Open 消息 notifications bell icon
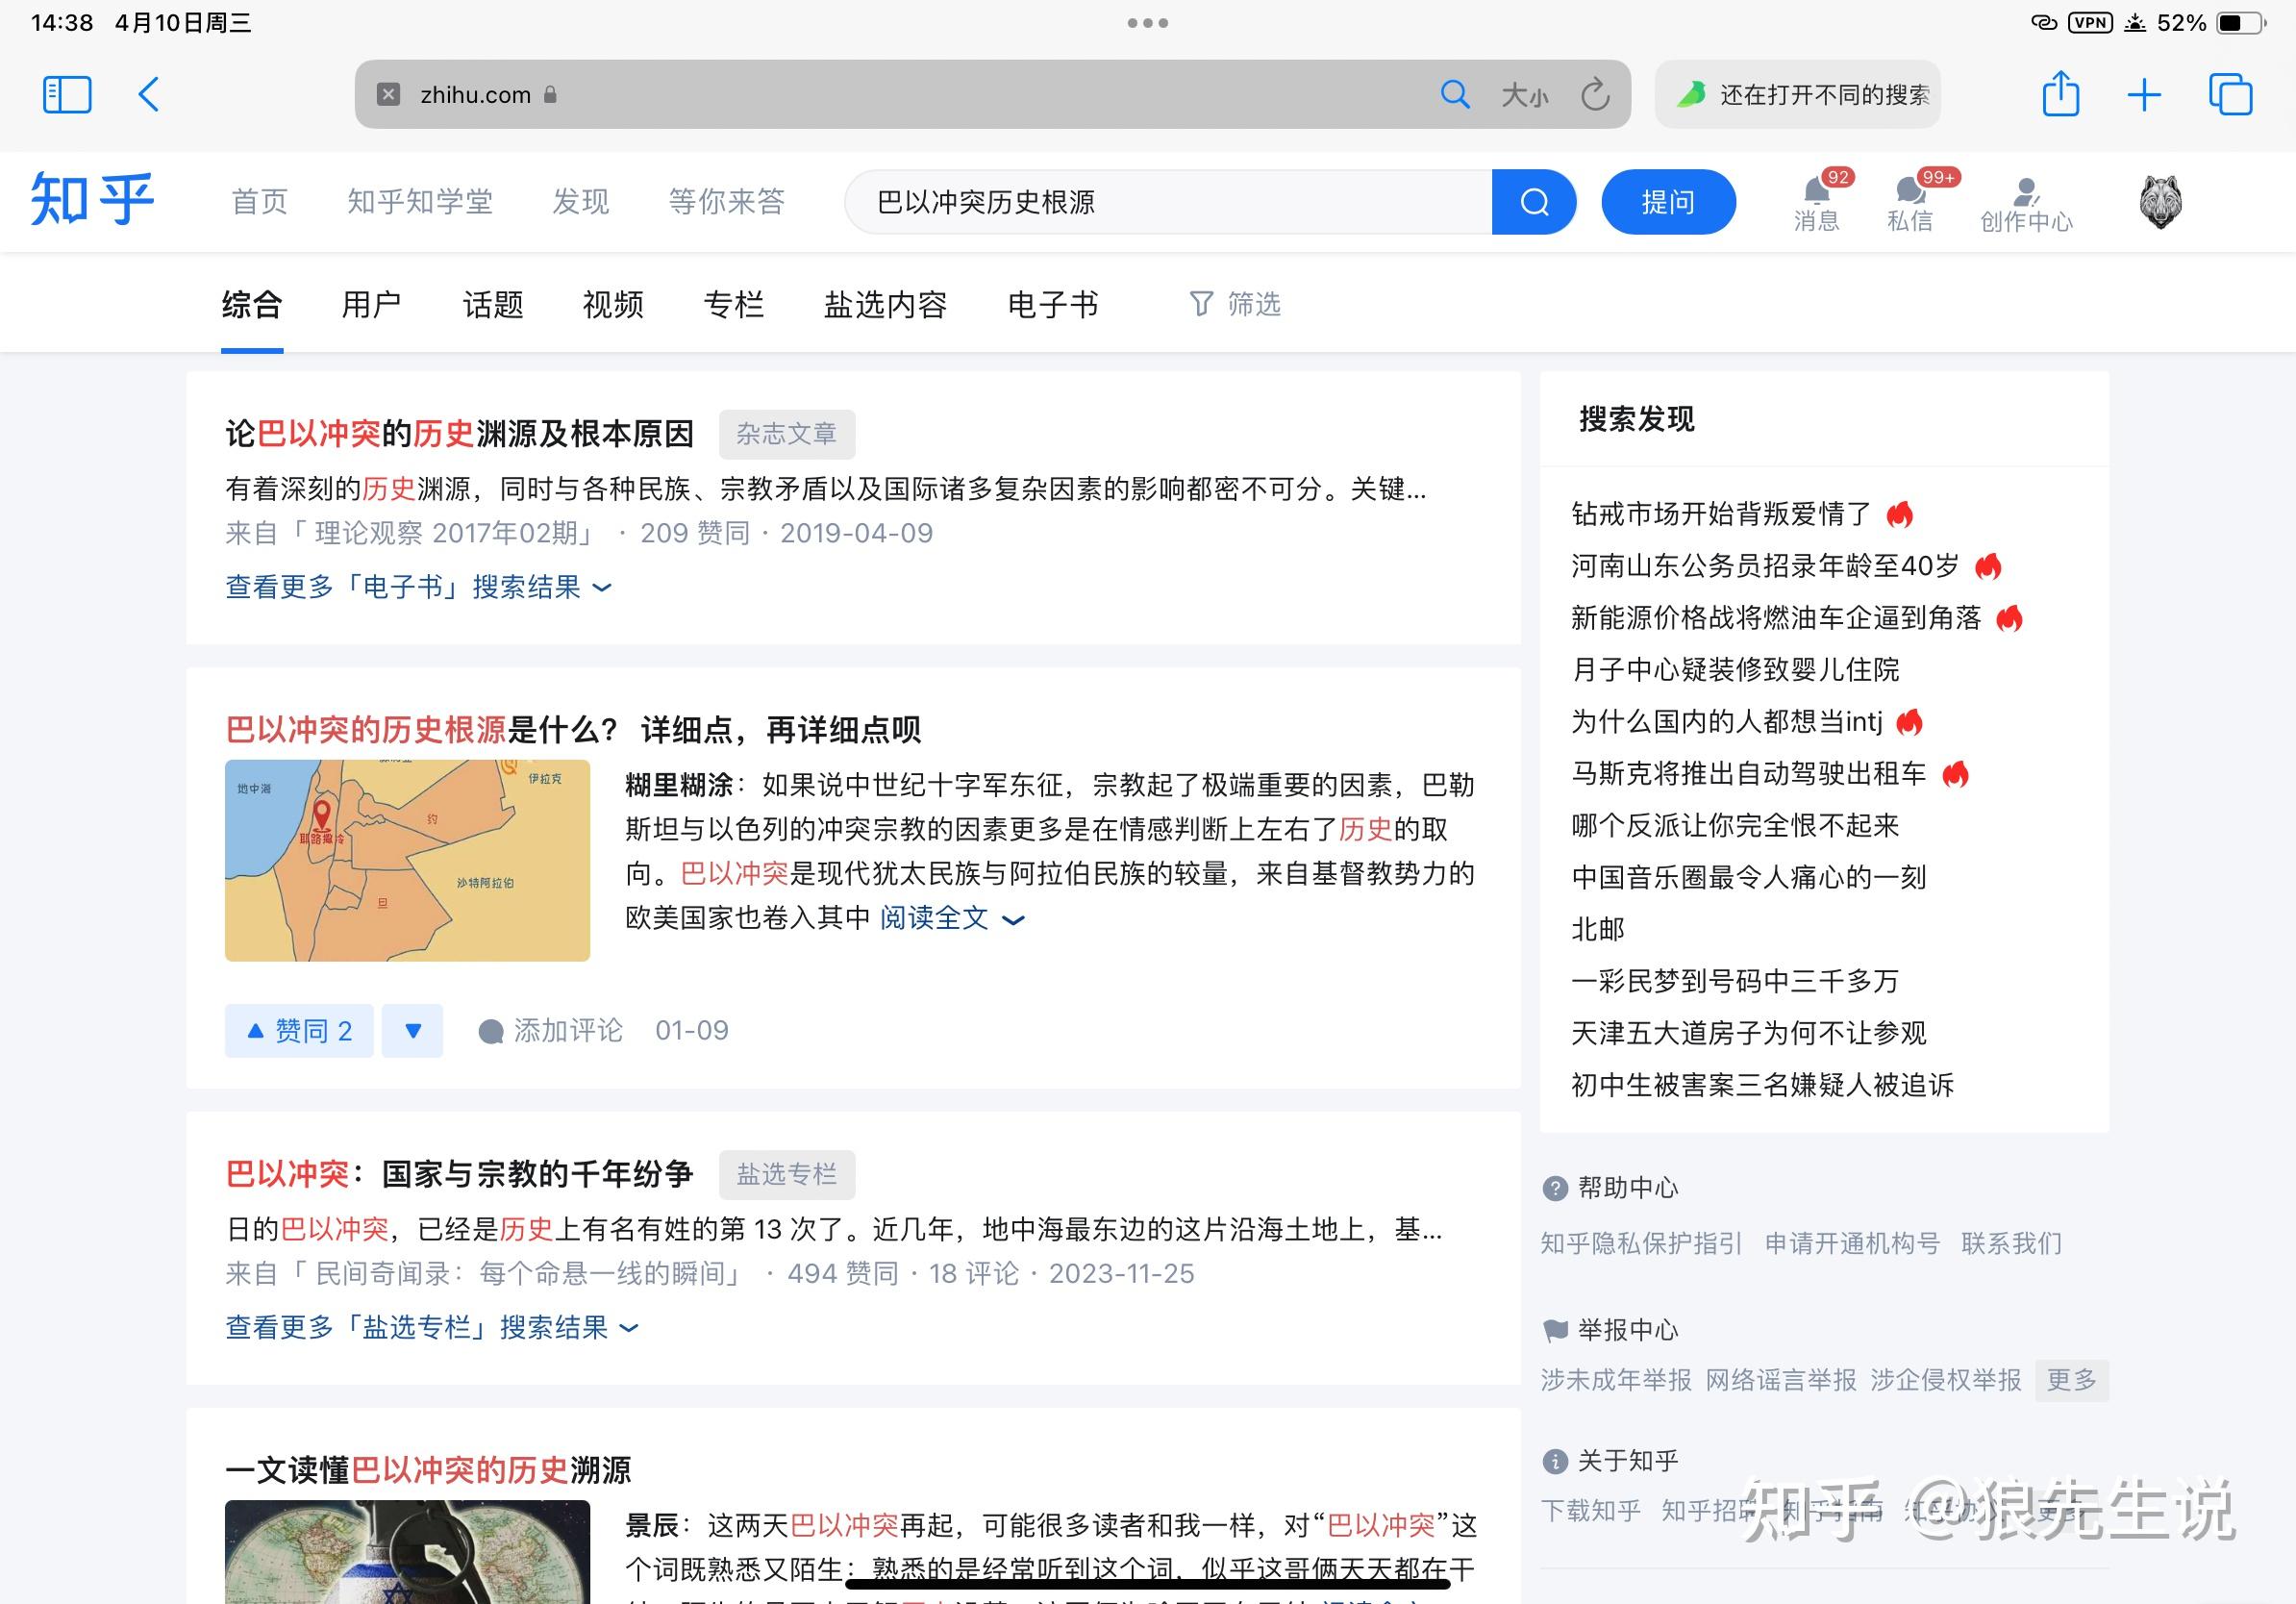Screen dimensions: 2296x1604 (1816, 202)
